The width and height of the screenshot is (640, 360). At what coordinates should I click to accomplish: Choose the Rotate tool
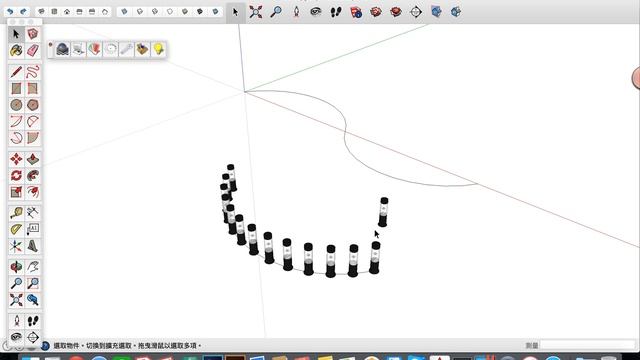pos(16,176)
